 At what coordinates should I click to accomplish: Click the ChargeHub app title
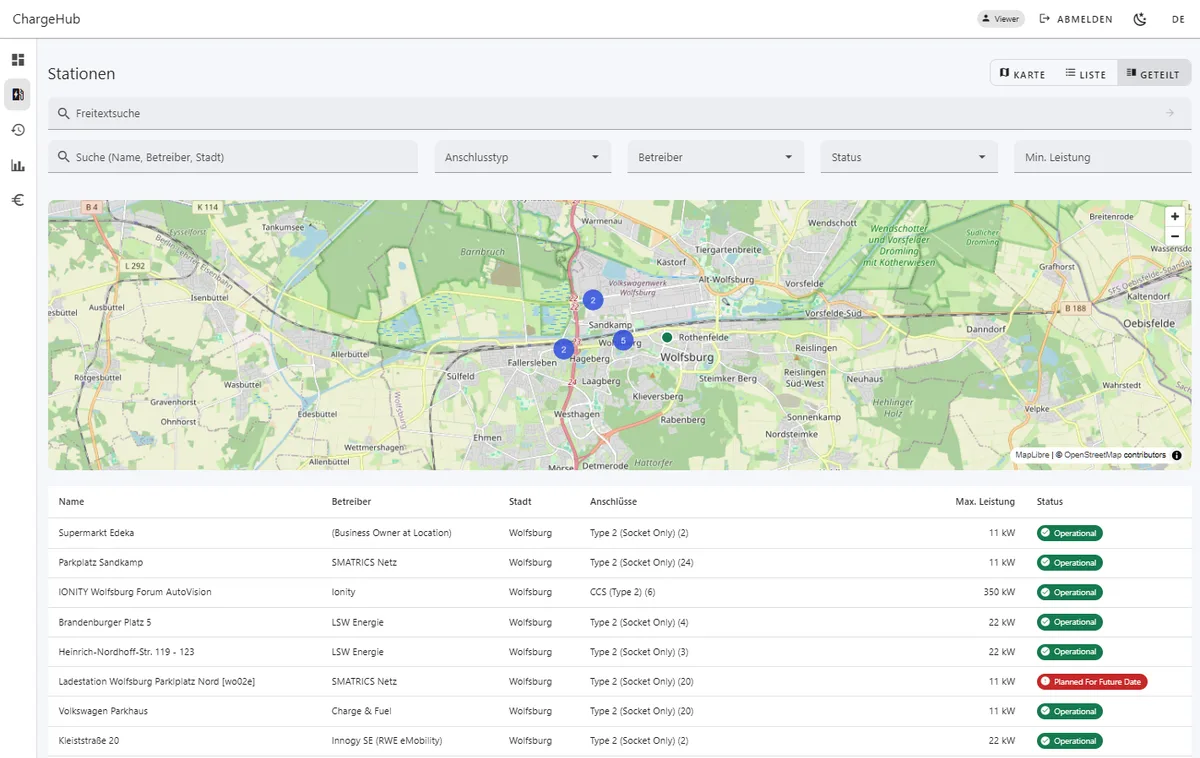tap(46, 19)
